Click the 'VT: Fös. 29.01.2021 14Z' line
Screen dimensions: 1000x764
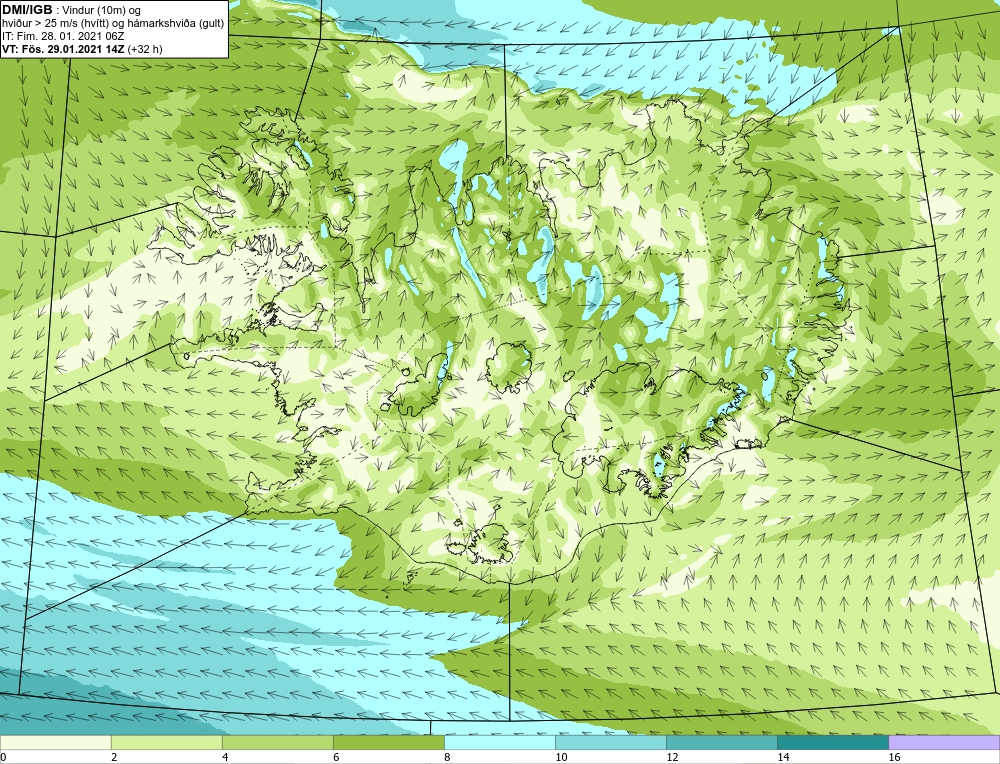click(63, 49)
